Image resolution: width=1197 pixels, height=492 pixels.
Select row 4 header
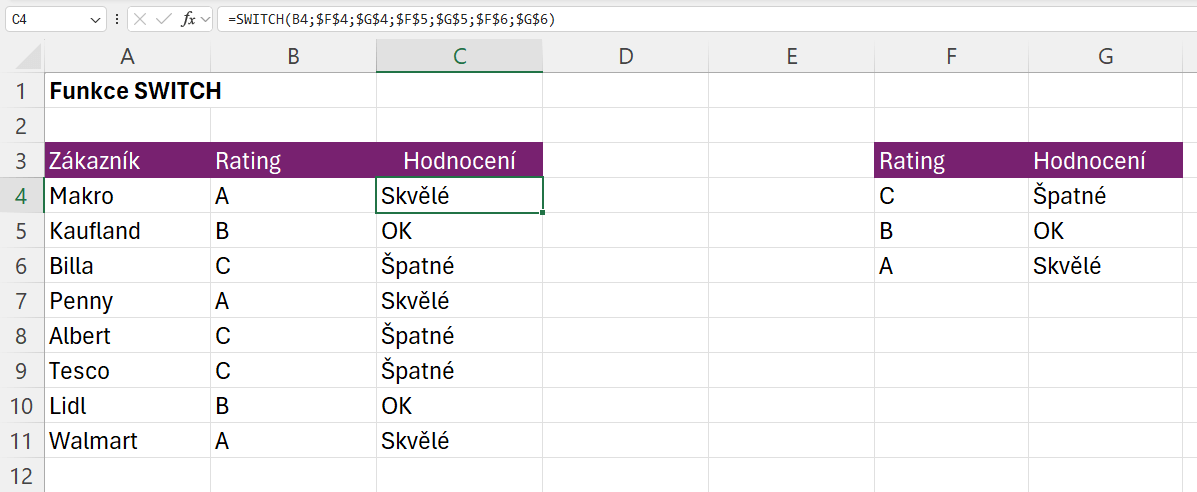click(x=22, y=196)
